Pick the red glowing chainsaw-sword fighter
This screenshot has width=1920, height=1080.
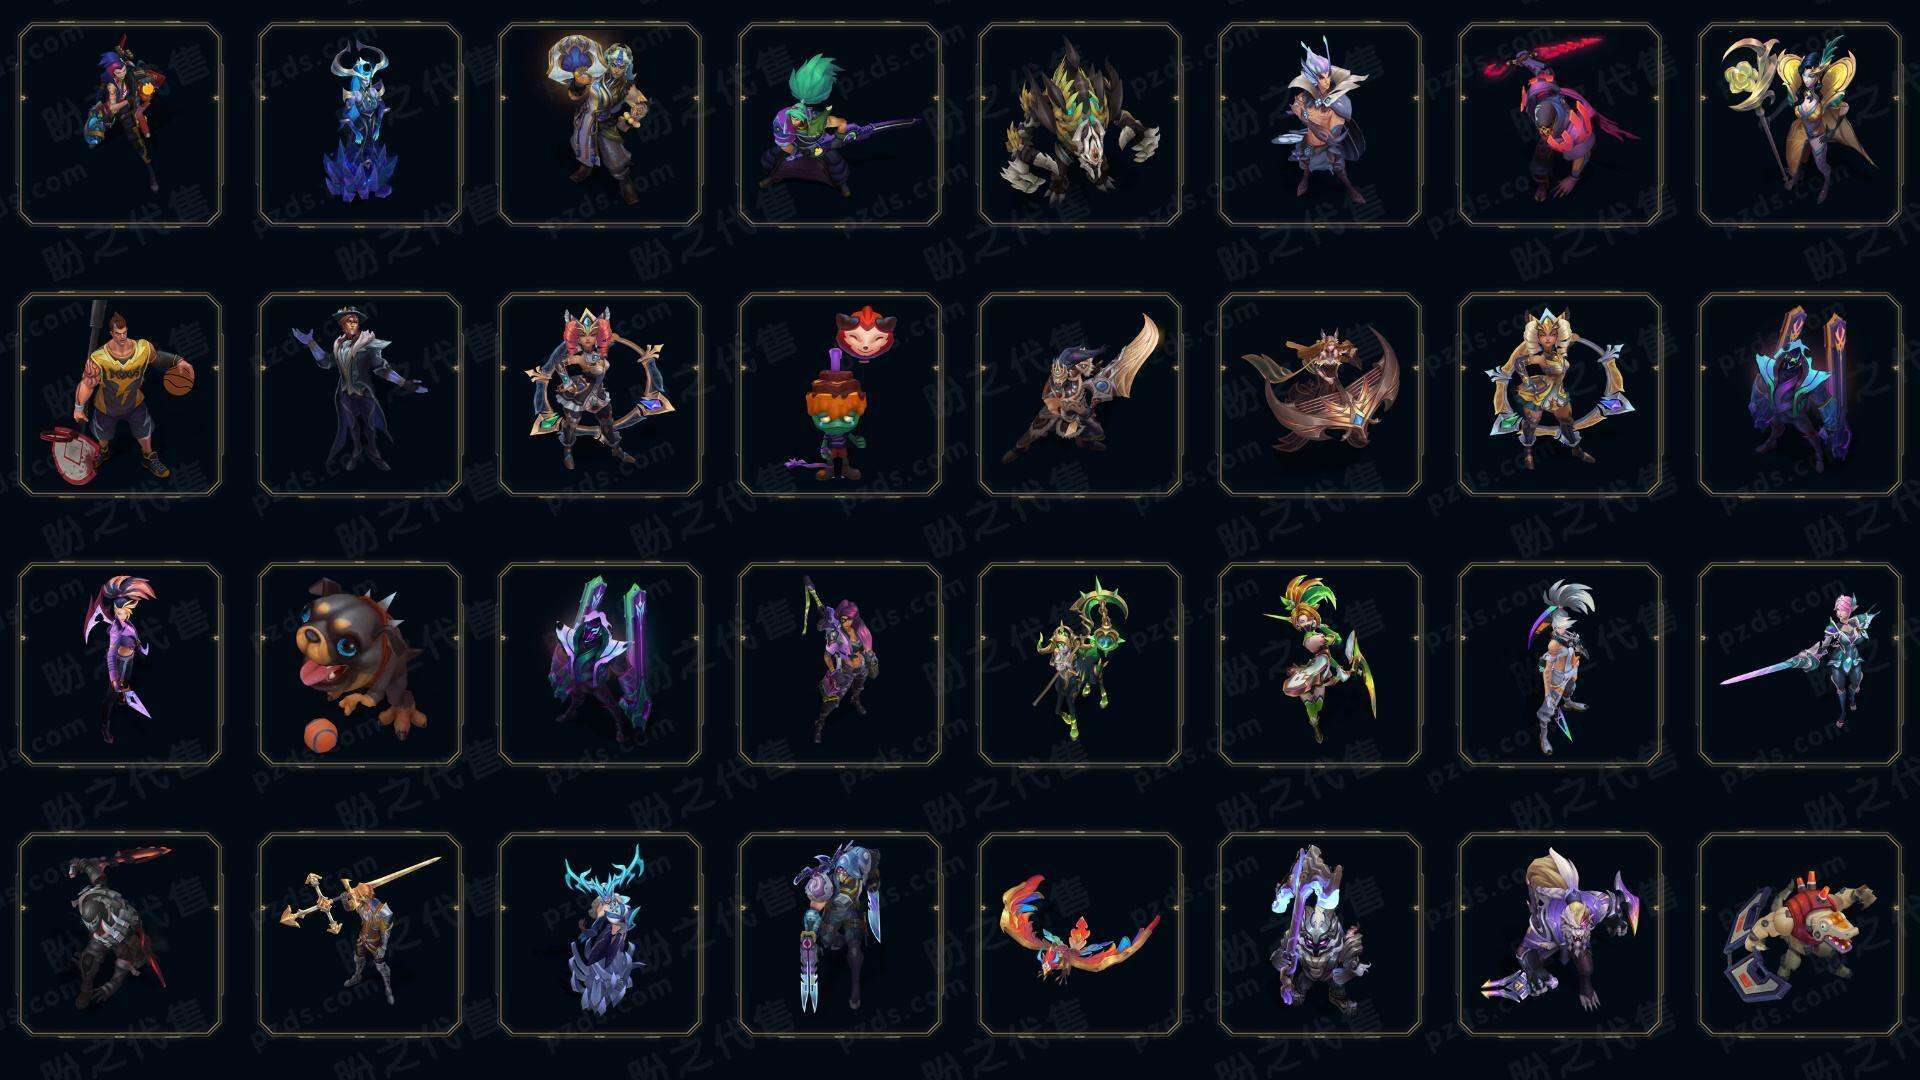(x=1560, y=125)
